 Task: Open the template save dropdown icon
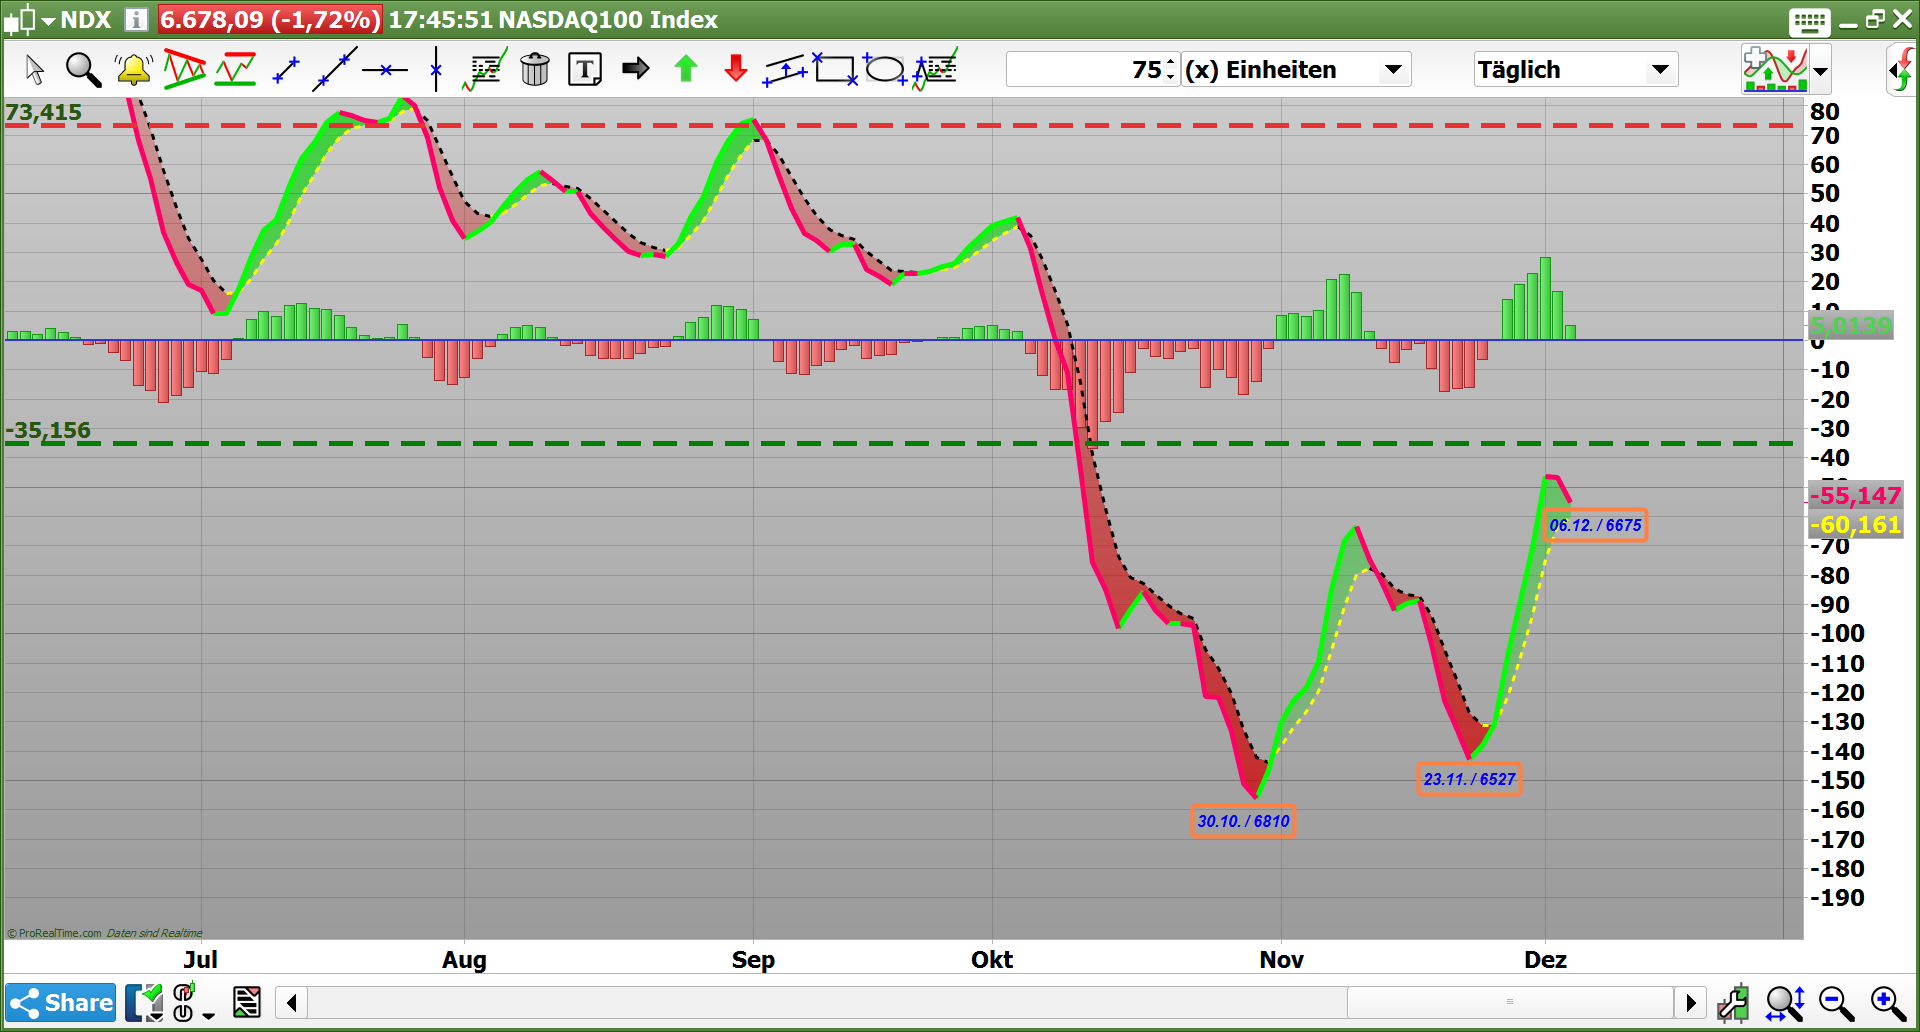[144, 1002]
